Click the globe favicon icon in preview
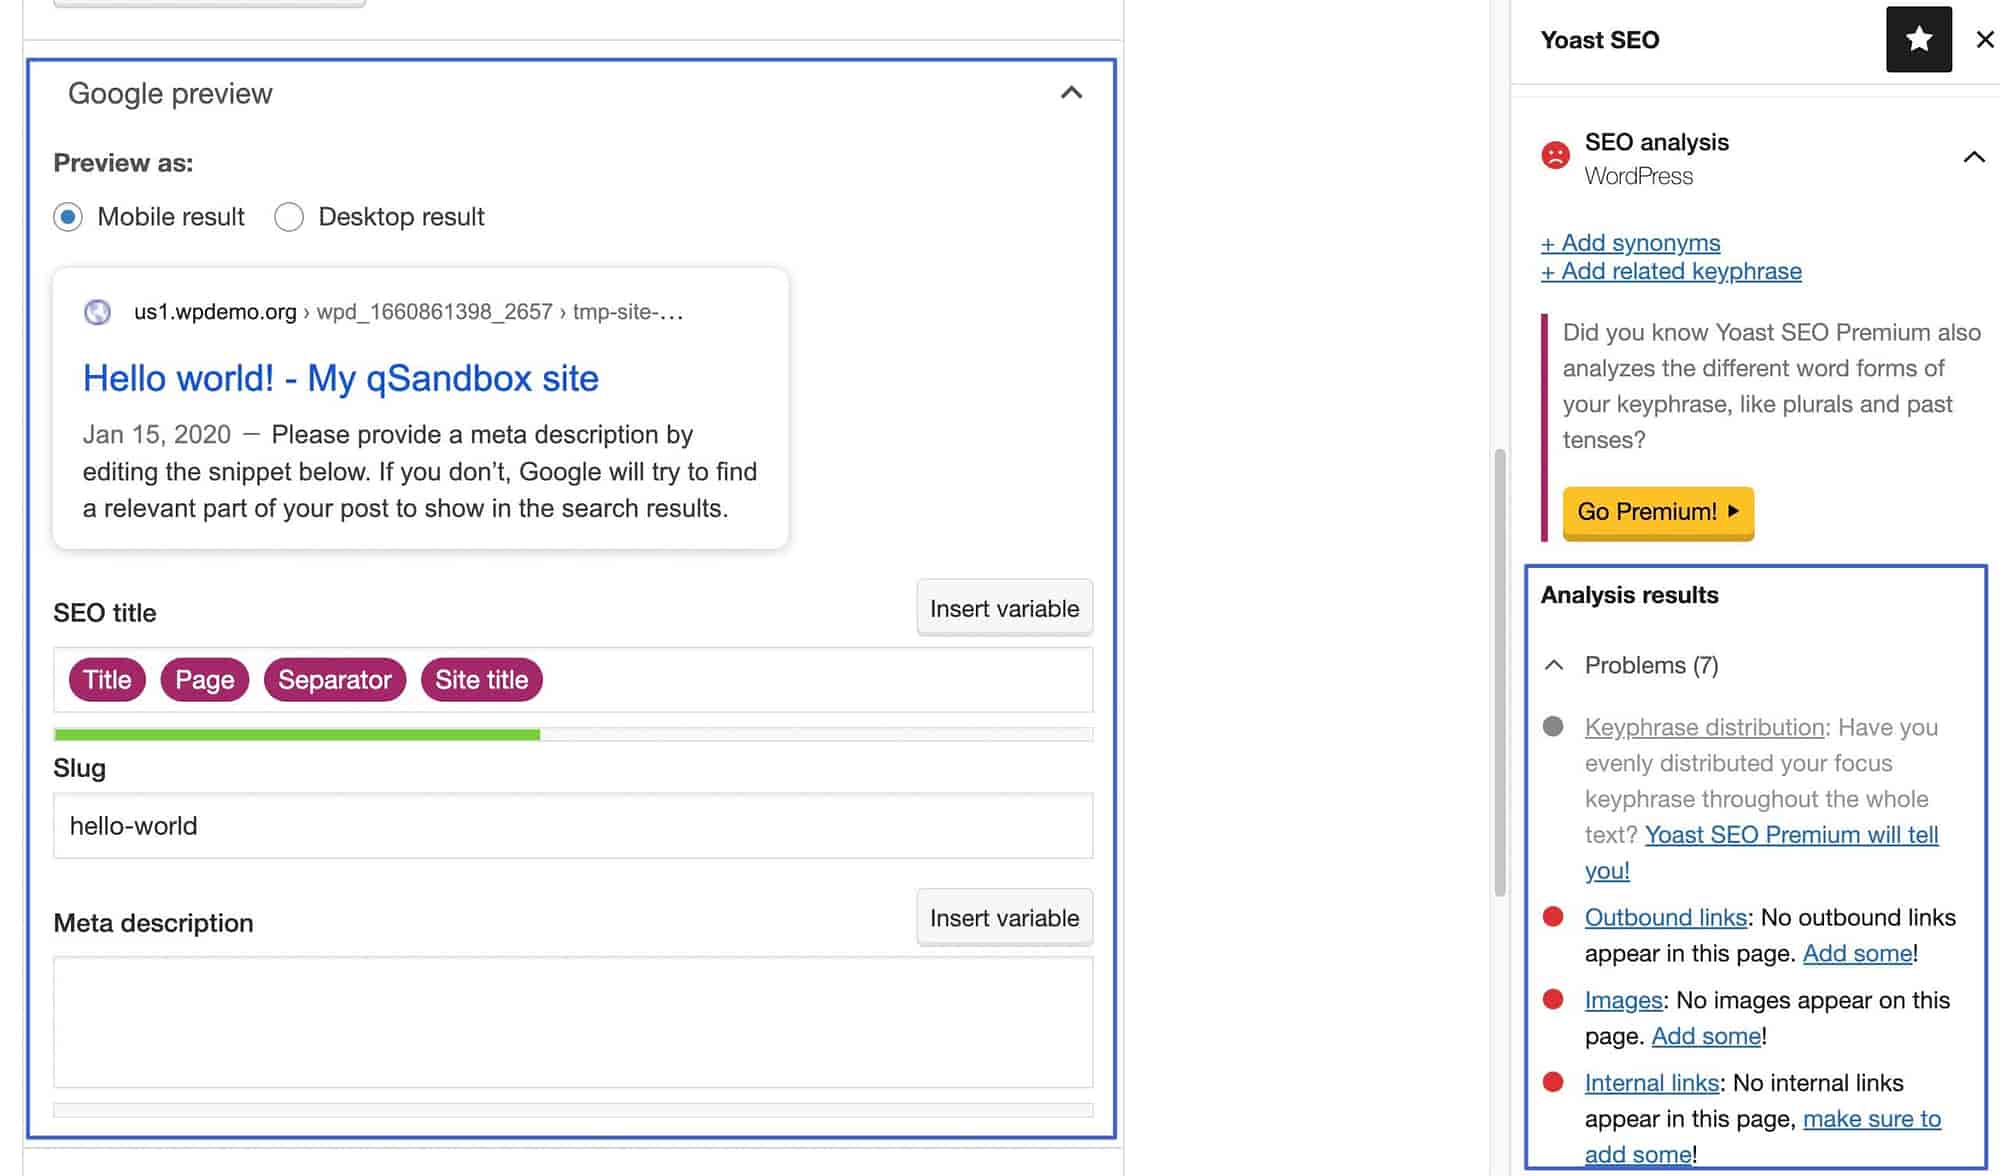 point(99,309)
